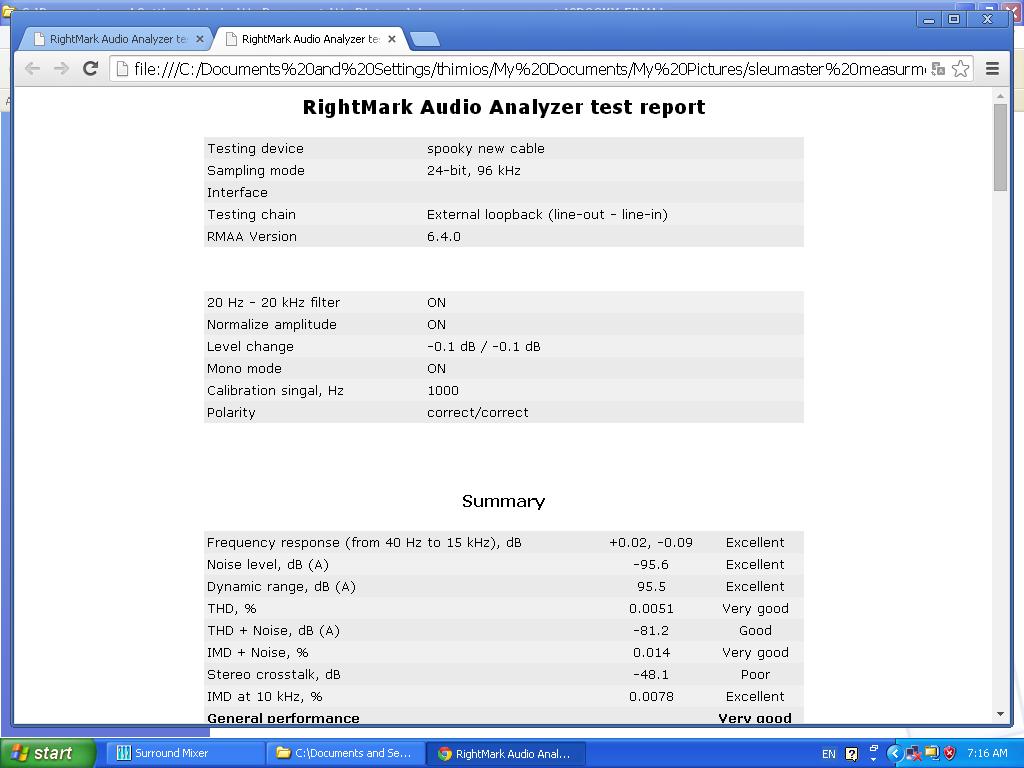Click the 'spooky new cable' value
The height and width of the screenshot is (768, 1024).
(485, 148)
